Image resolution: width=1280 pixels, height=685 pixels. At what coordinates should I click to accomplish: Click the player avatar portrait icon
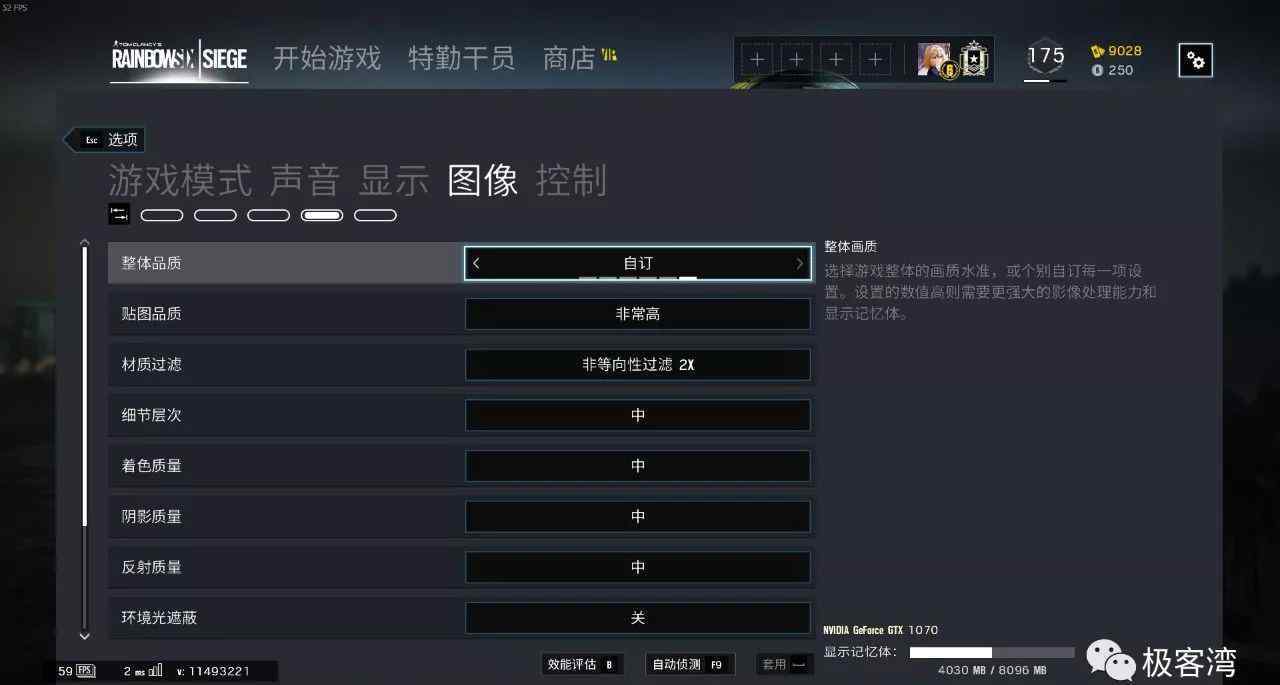point(934,60)
